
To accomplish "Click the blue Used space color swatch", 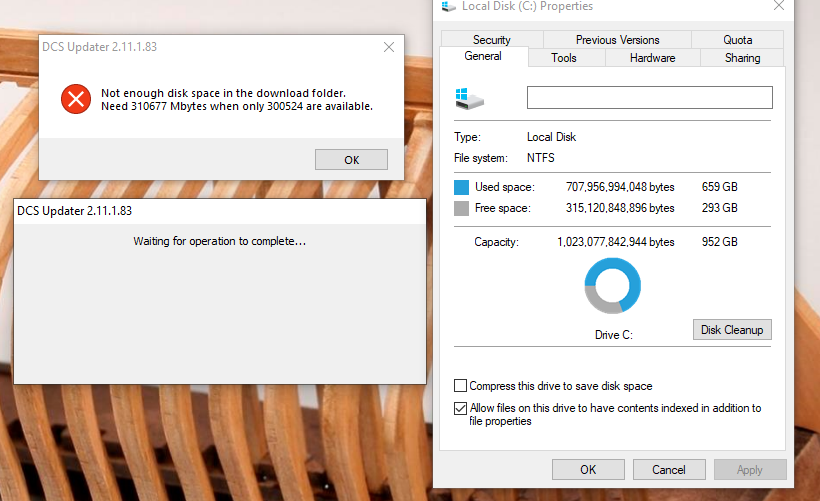I will tap(461, 187).
